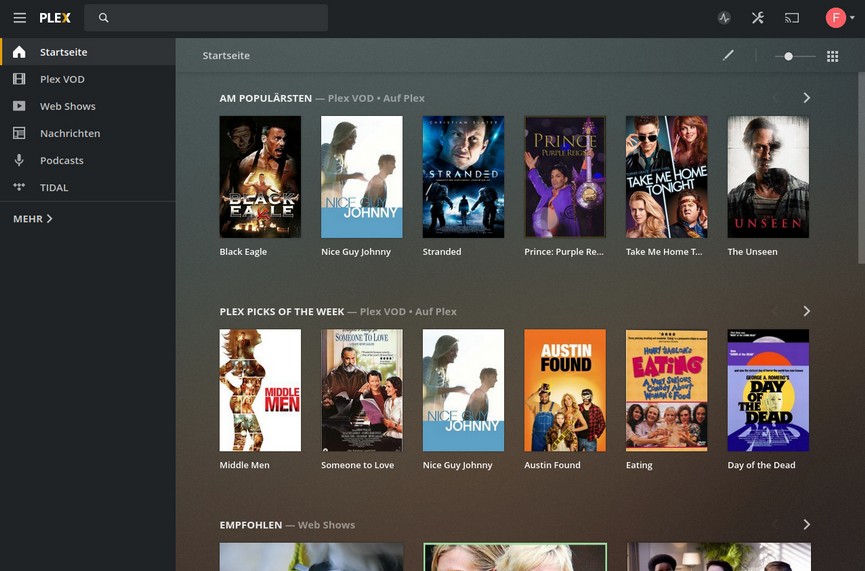Click The Unseen title text
Screen dimensions: 865x571
pyautogui.click(x=752, y=252)
